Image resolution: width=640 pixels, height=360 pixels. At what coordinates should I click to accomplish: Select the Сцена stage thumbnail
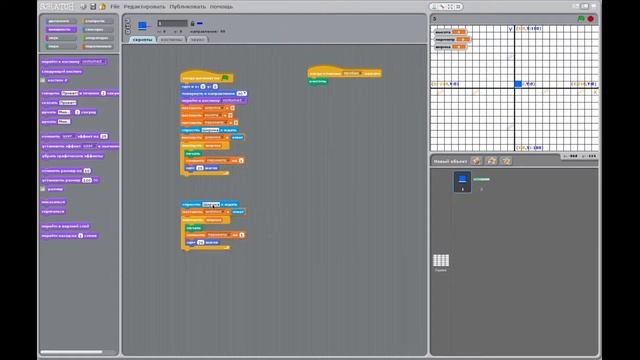pos(441,262)
